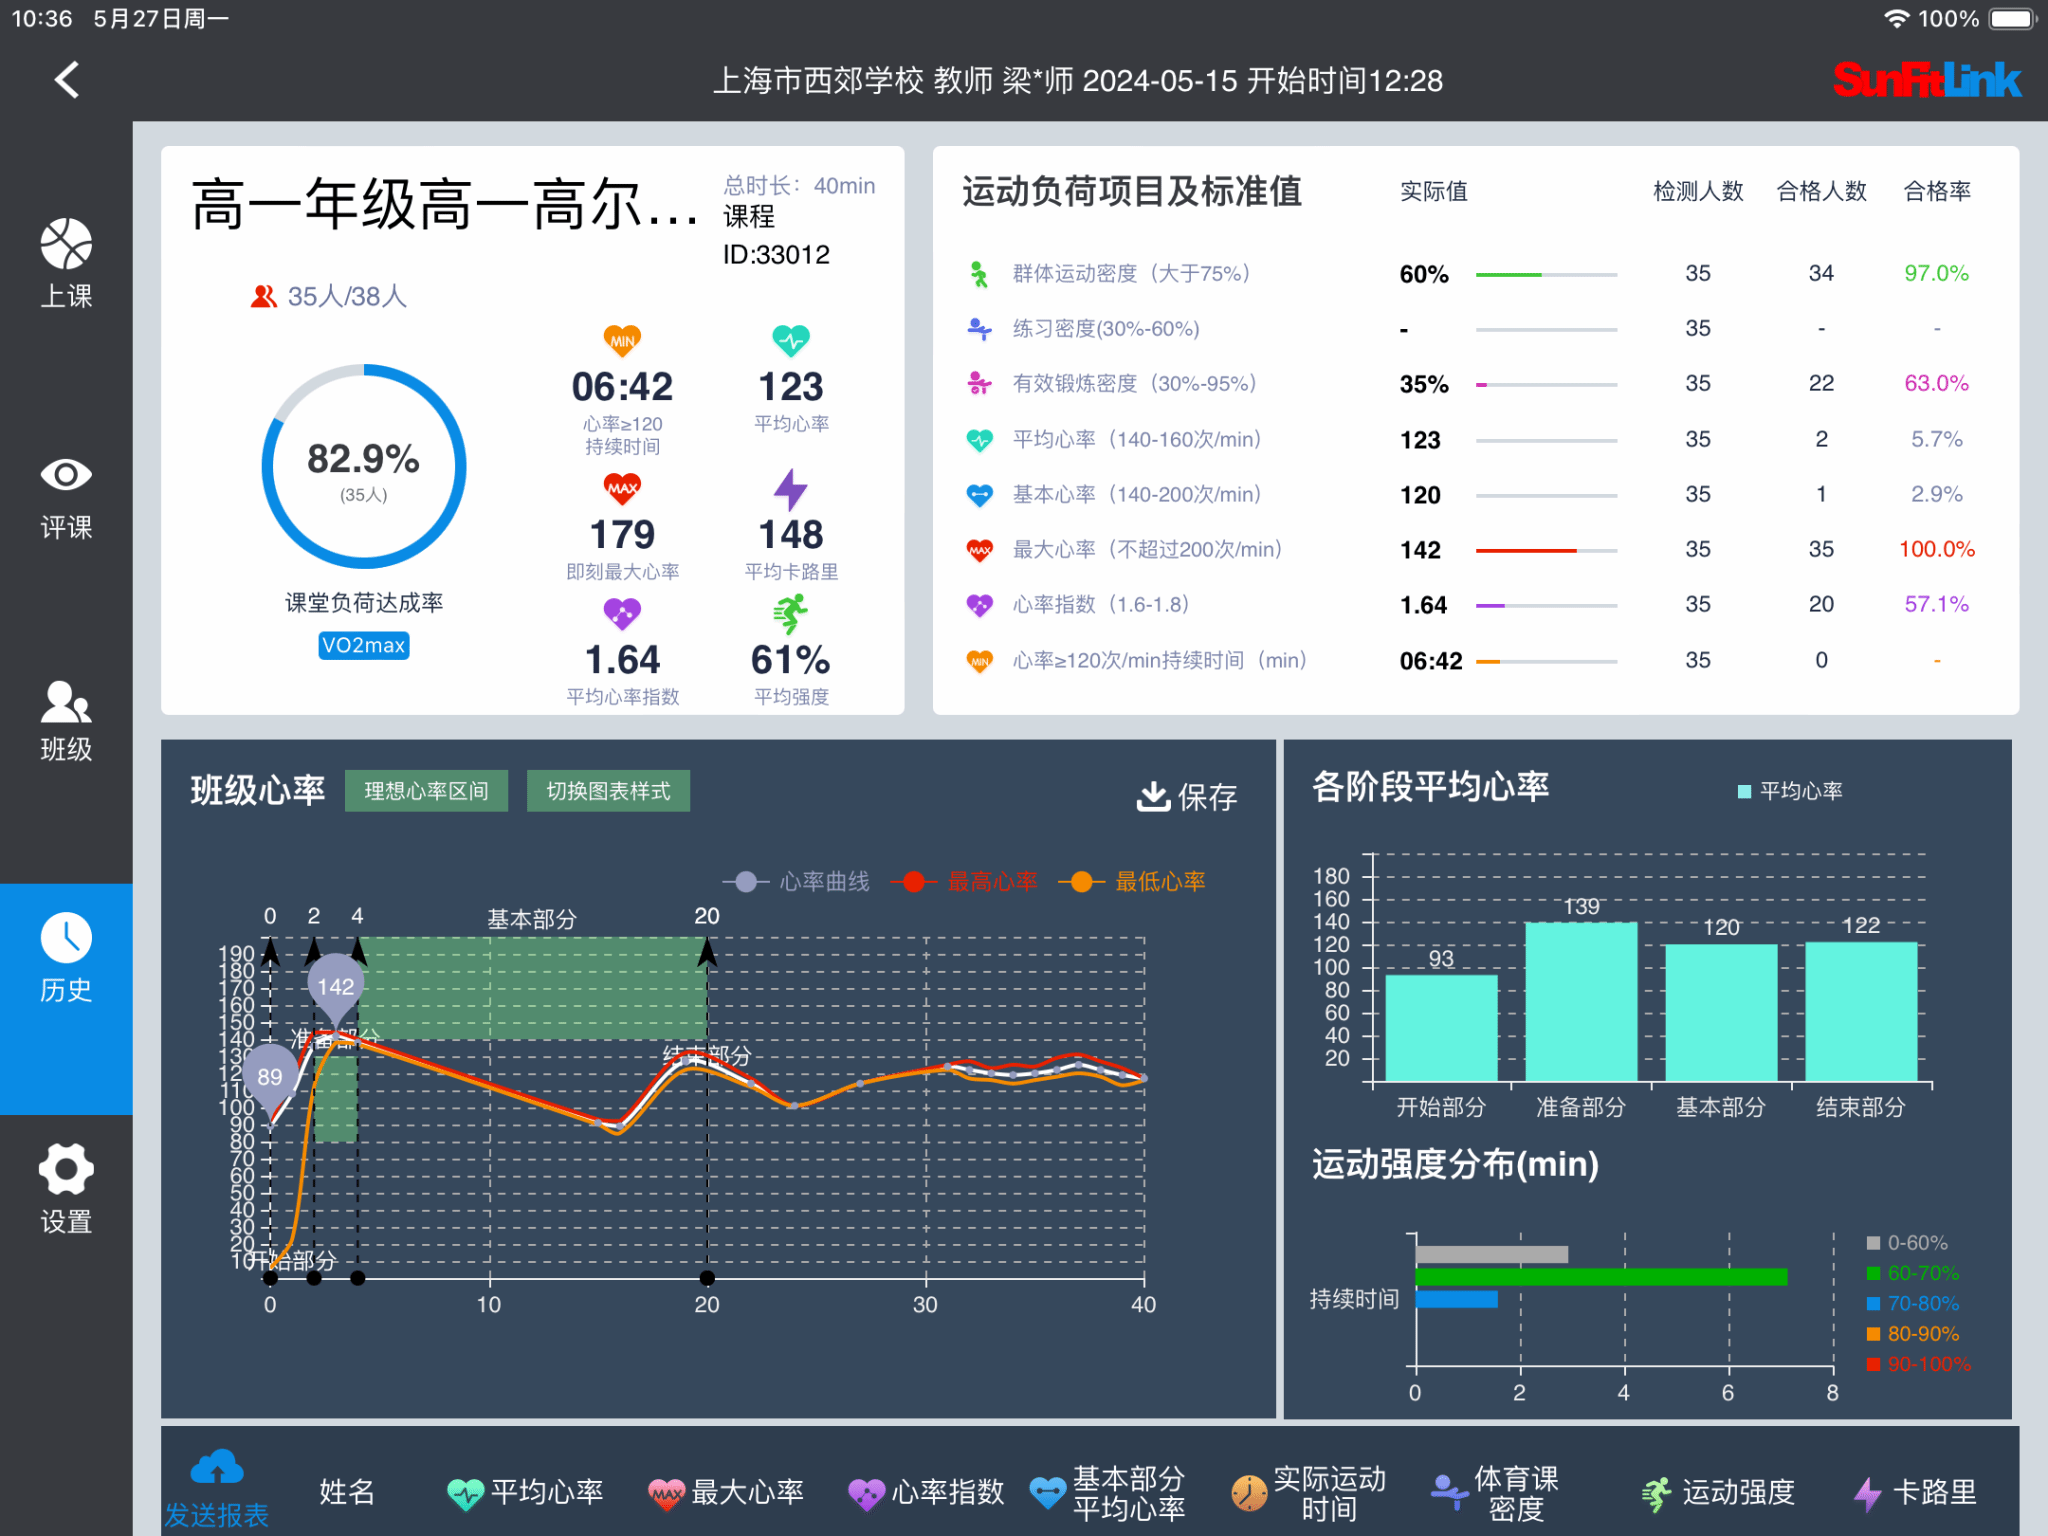Toggle the 60-70% intensity legend item
2048x1536 pixels.
pyautogui.click(x=1912, y=1273)
